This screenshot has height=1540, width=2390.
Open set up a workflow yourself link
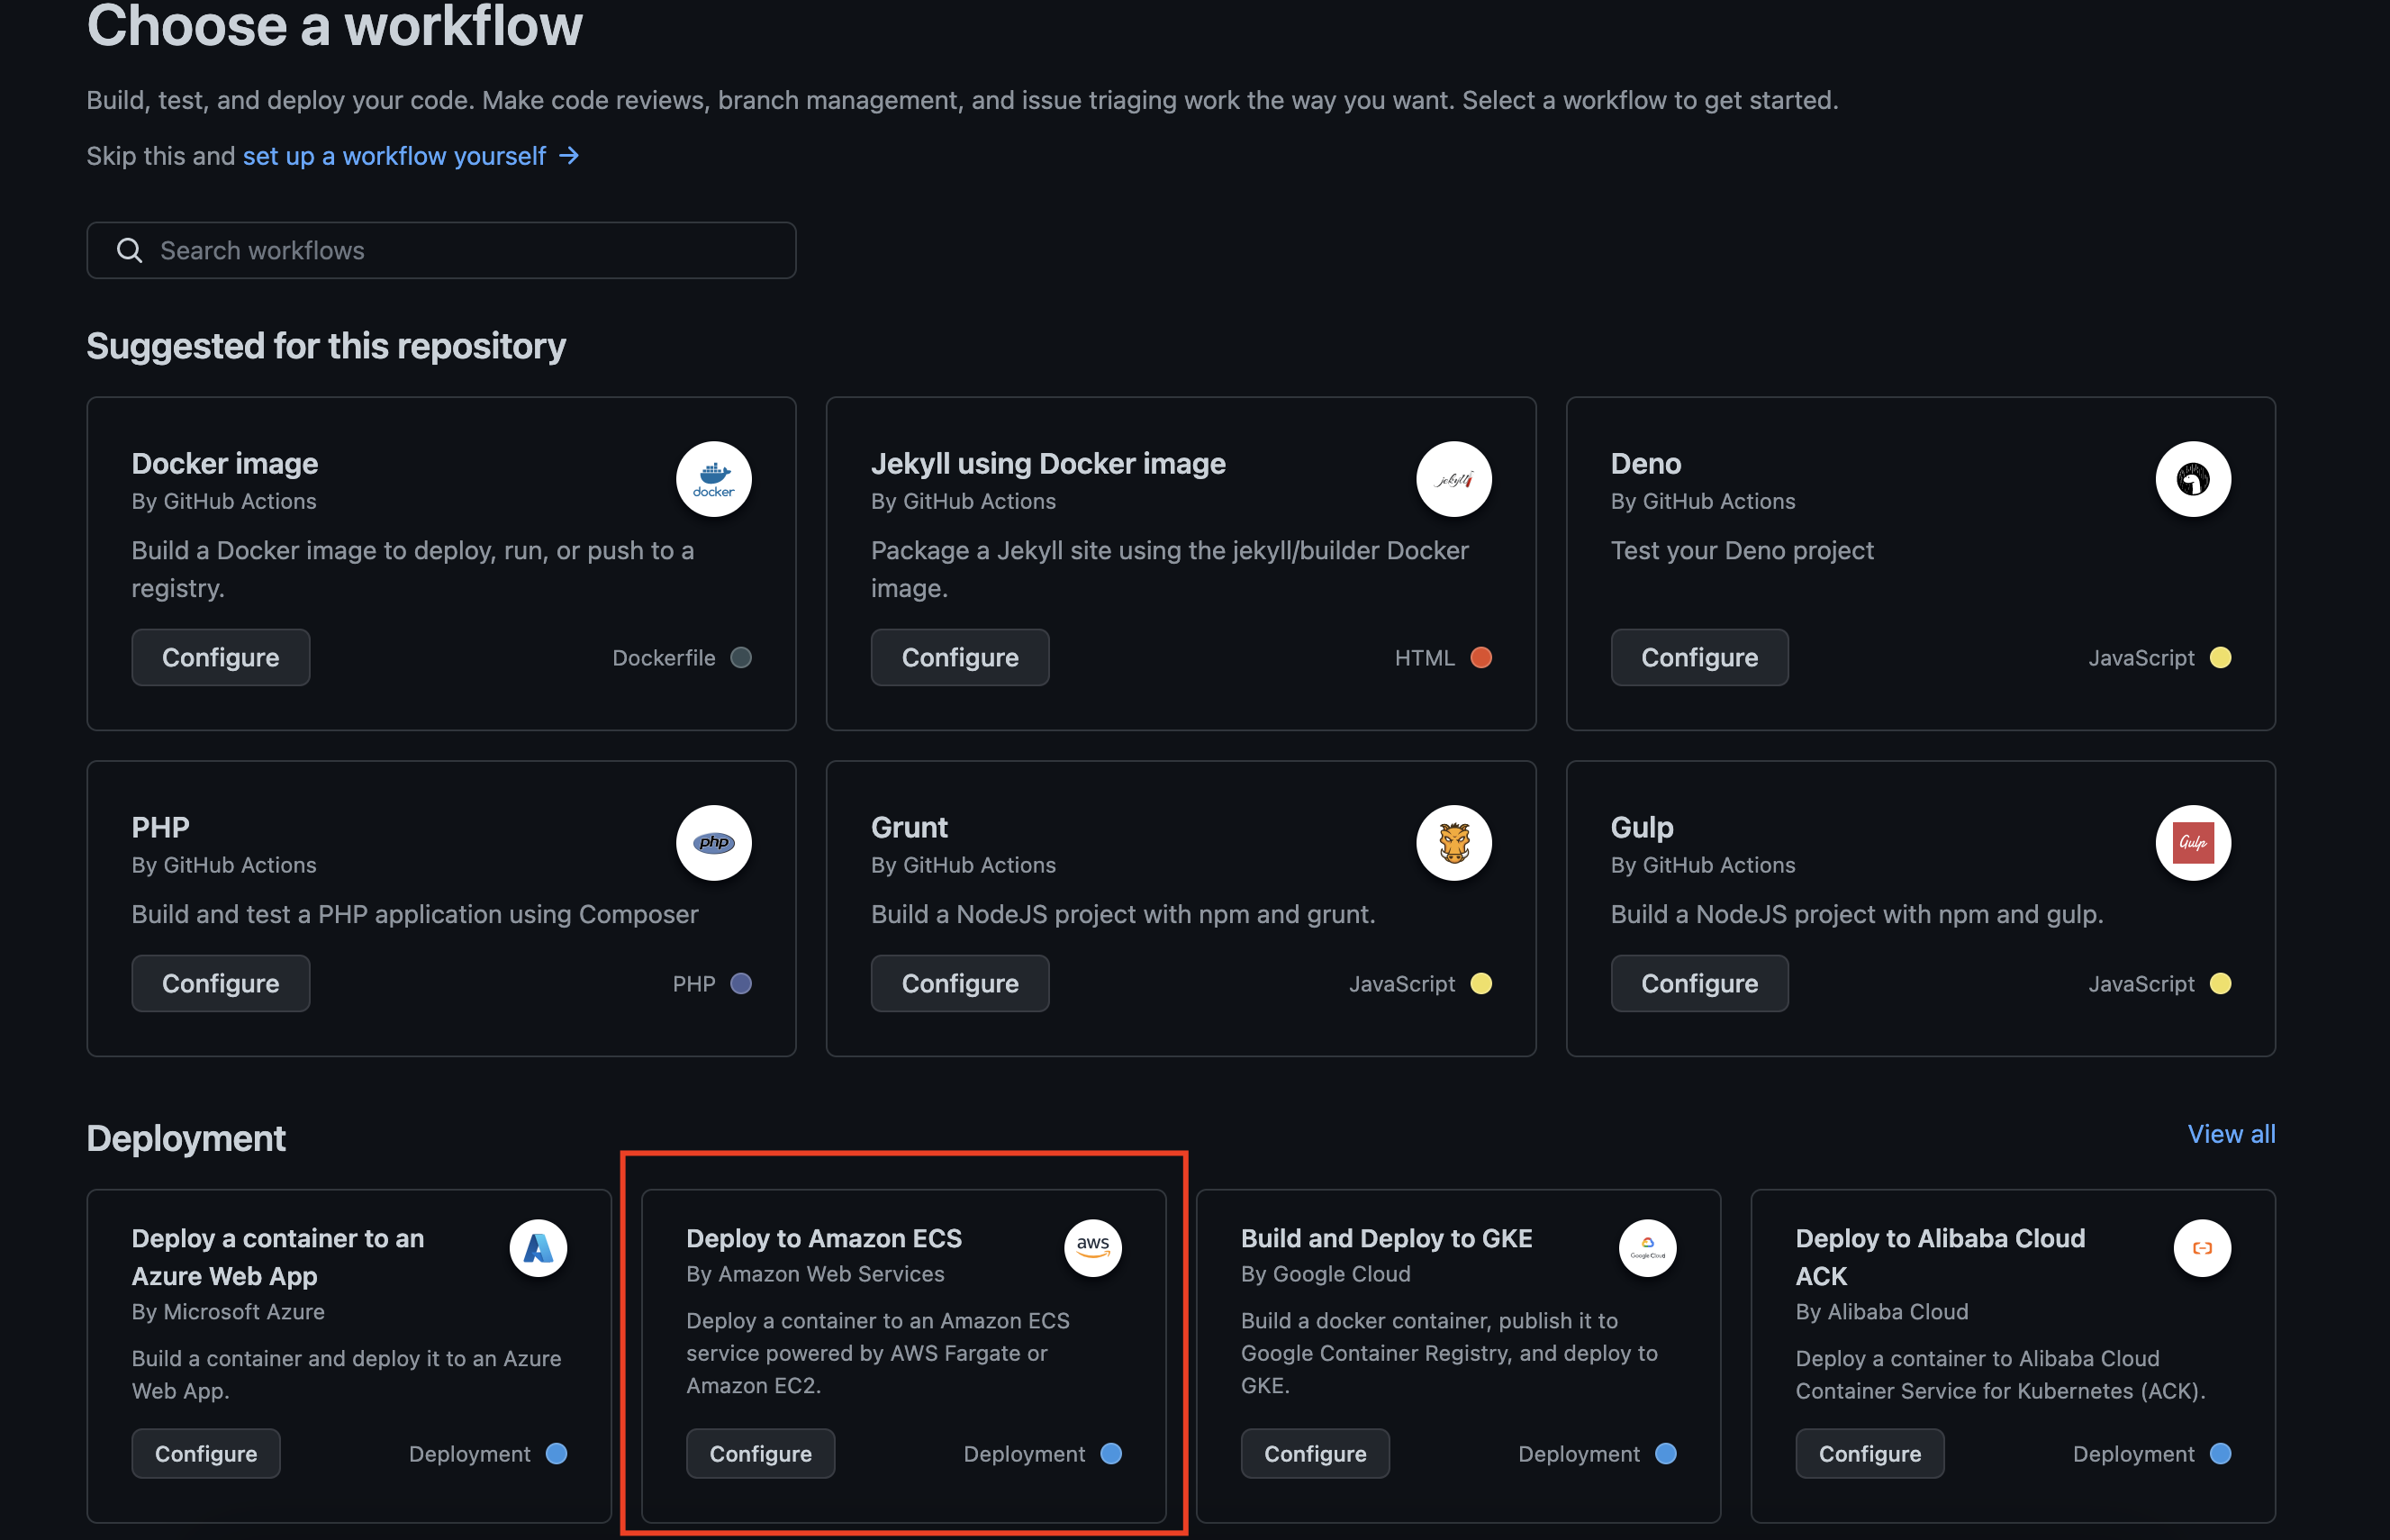point(395,156)
